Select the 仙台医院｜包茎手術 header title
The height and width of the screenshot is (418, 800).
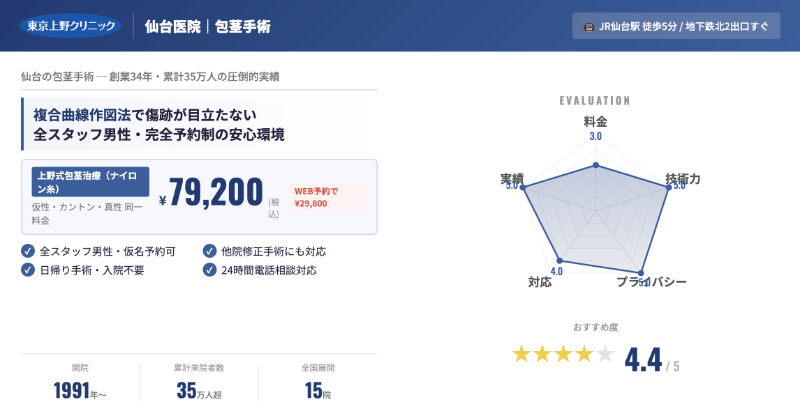point(207,26)
